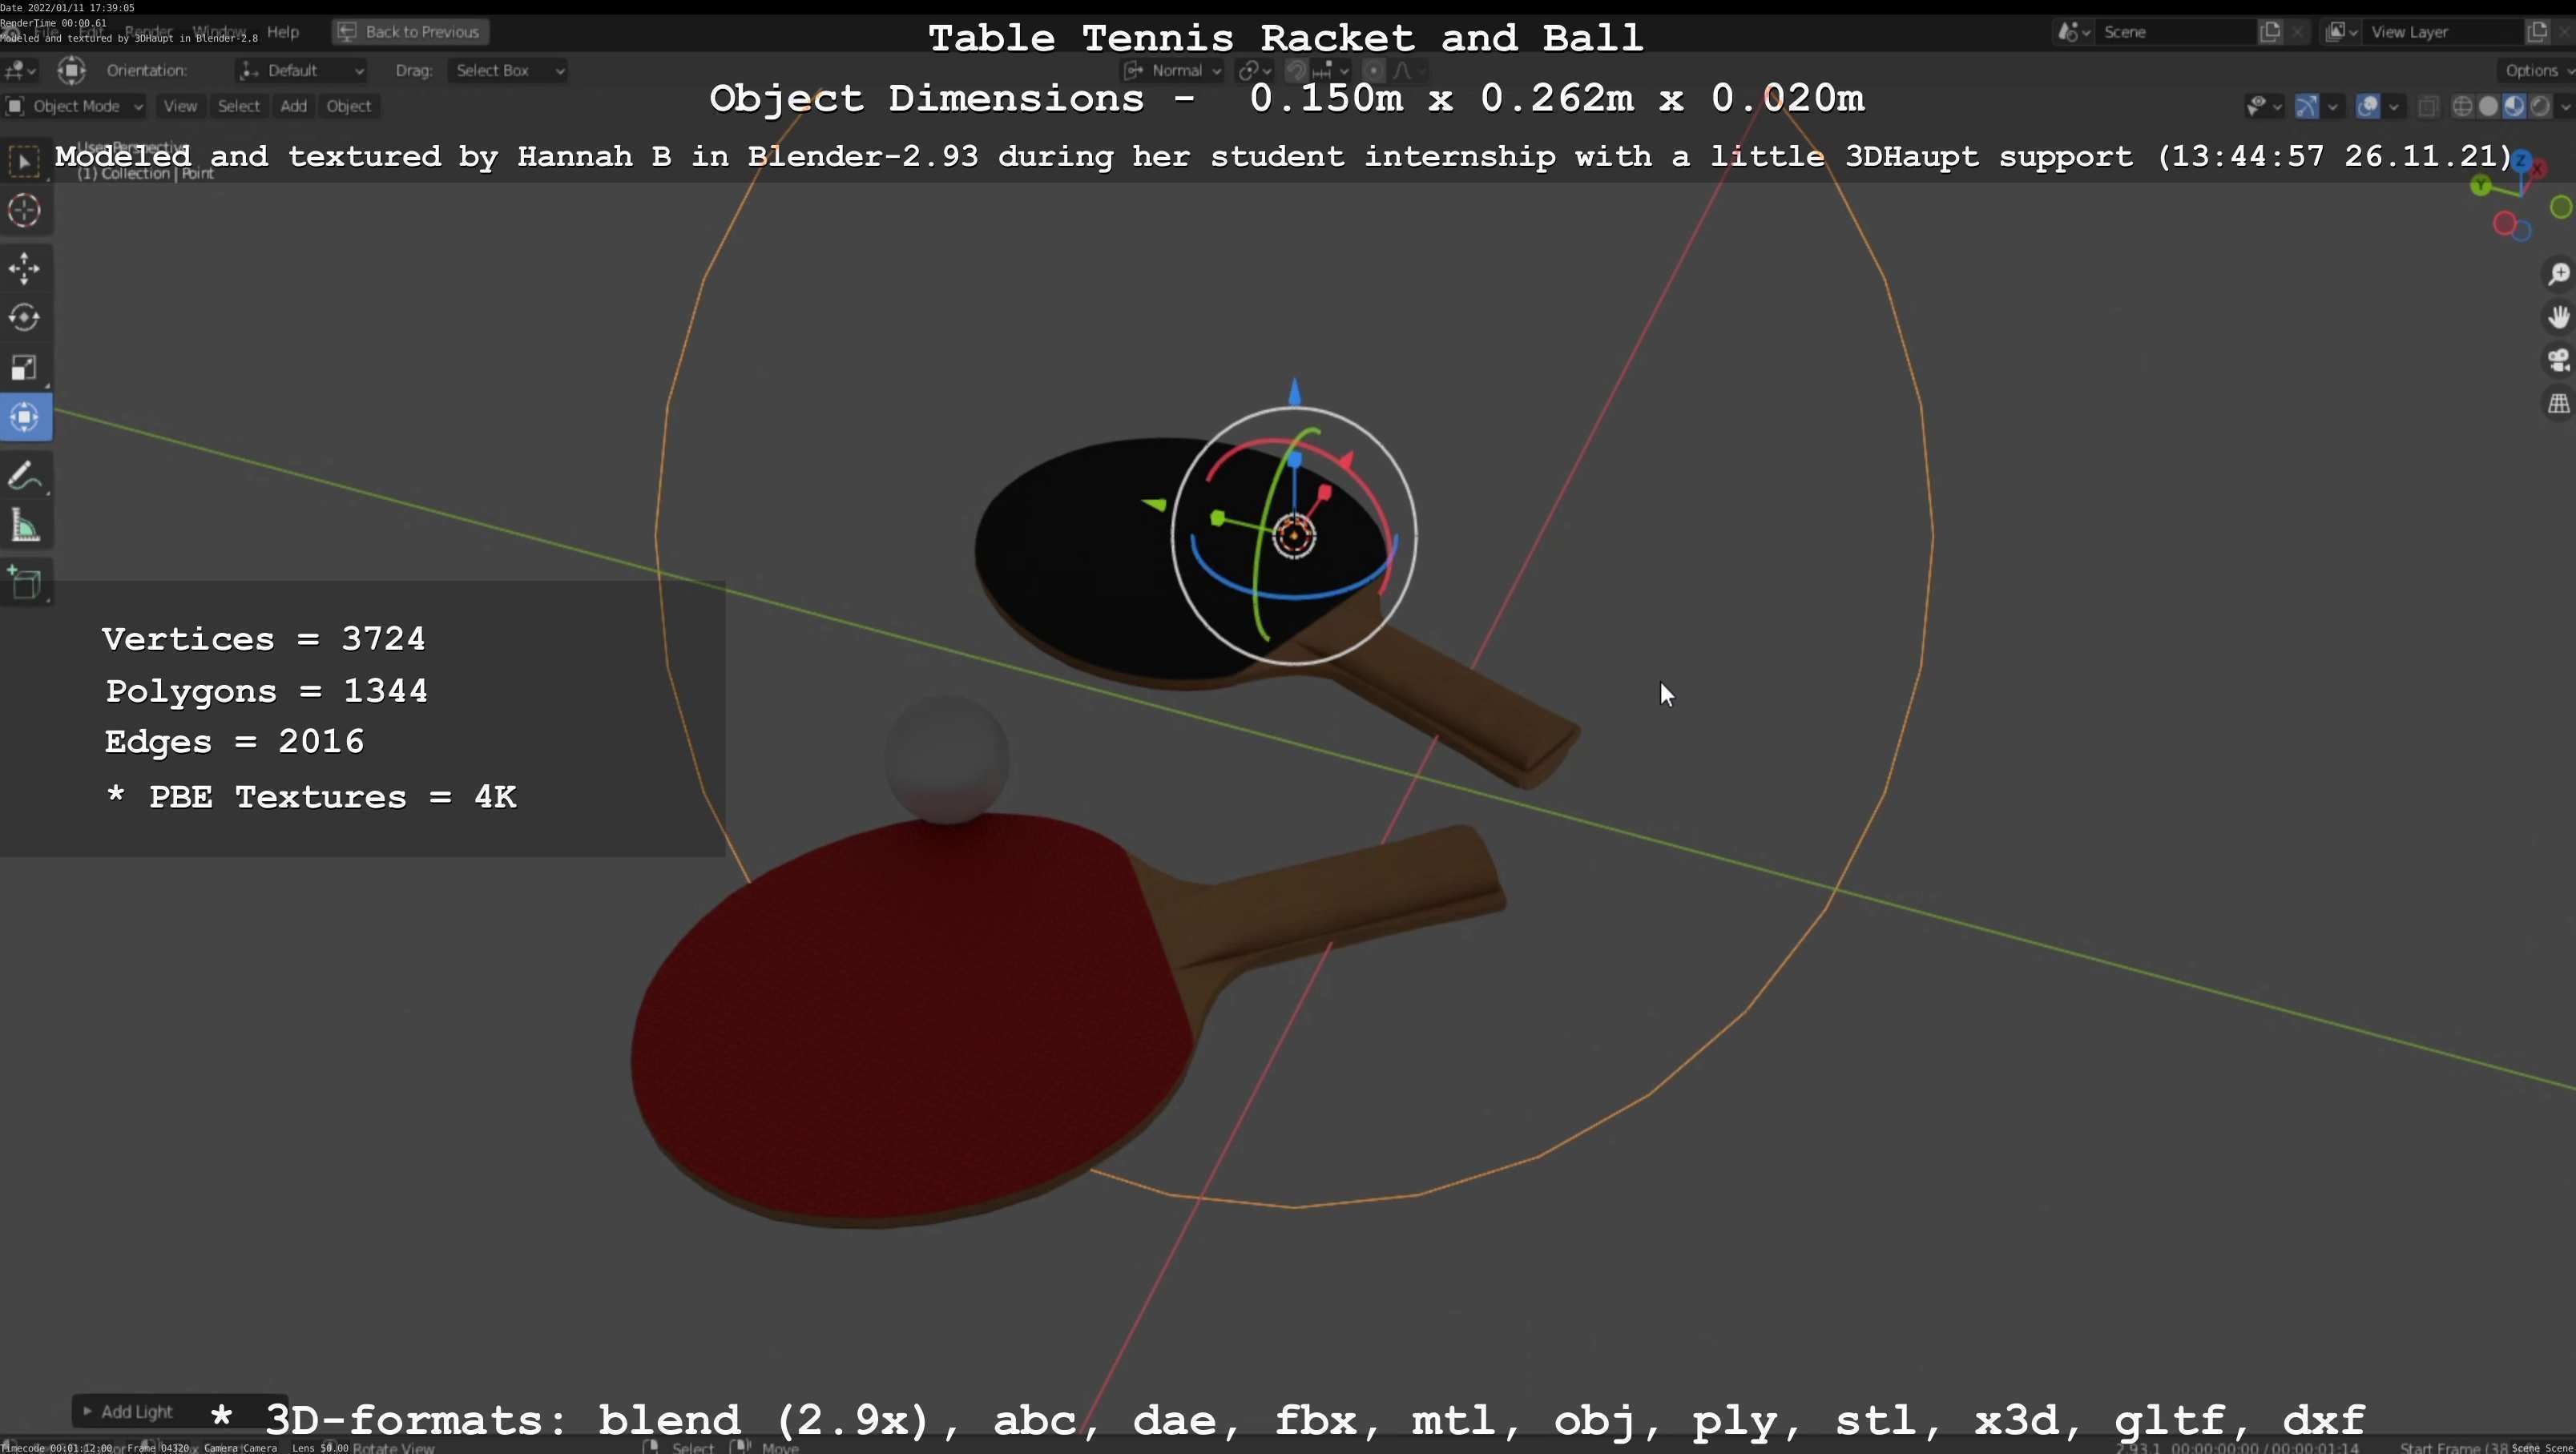Screen dimensions: 2576x1454
Task: Switch to material preview shading
Action: click(2513, 106)
